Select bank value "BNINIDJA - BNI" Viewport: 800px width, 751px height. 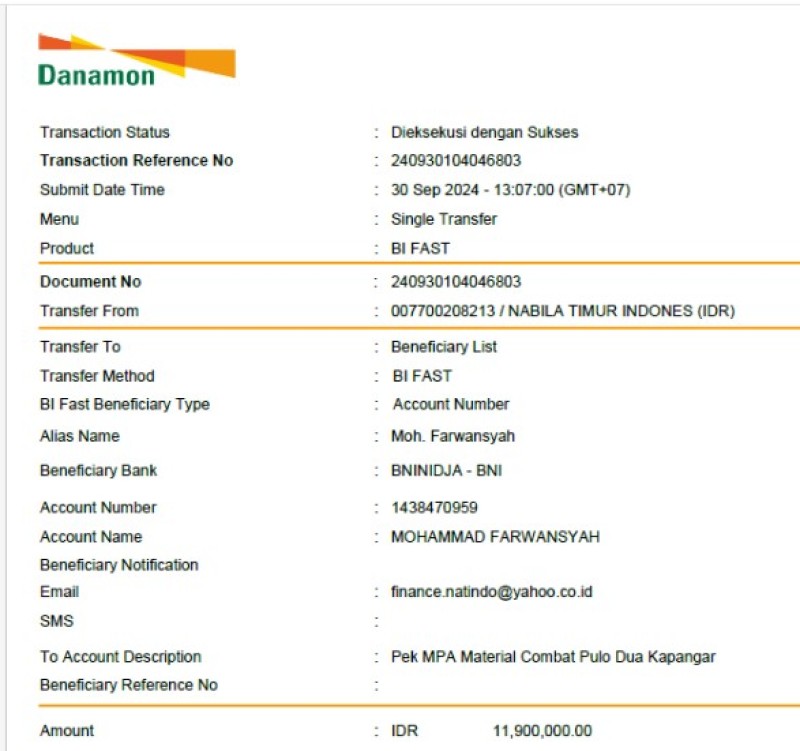point(446,470)
